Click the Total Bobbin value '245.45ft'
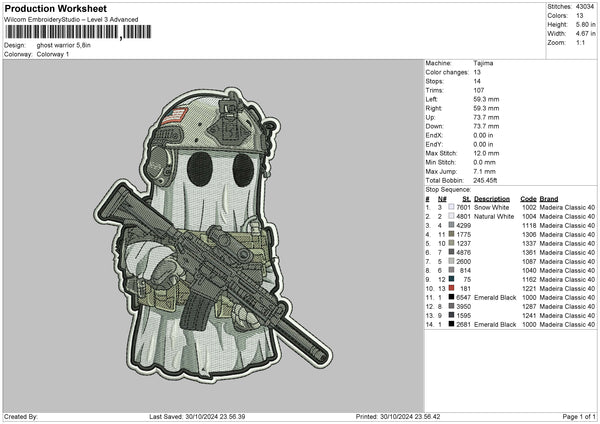 485,180
